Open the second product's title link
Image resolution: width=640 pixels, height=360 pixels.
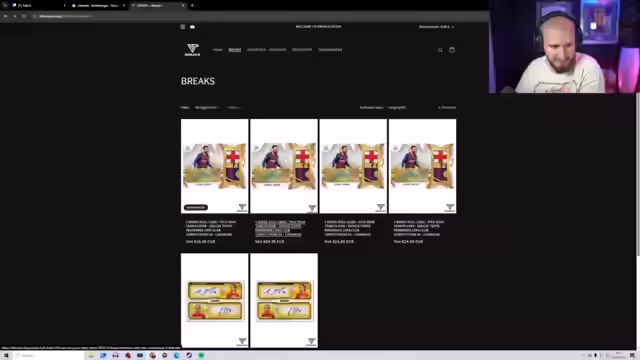tap(280, 229)
